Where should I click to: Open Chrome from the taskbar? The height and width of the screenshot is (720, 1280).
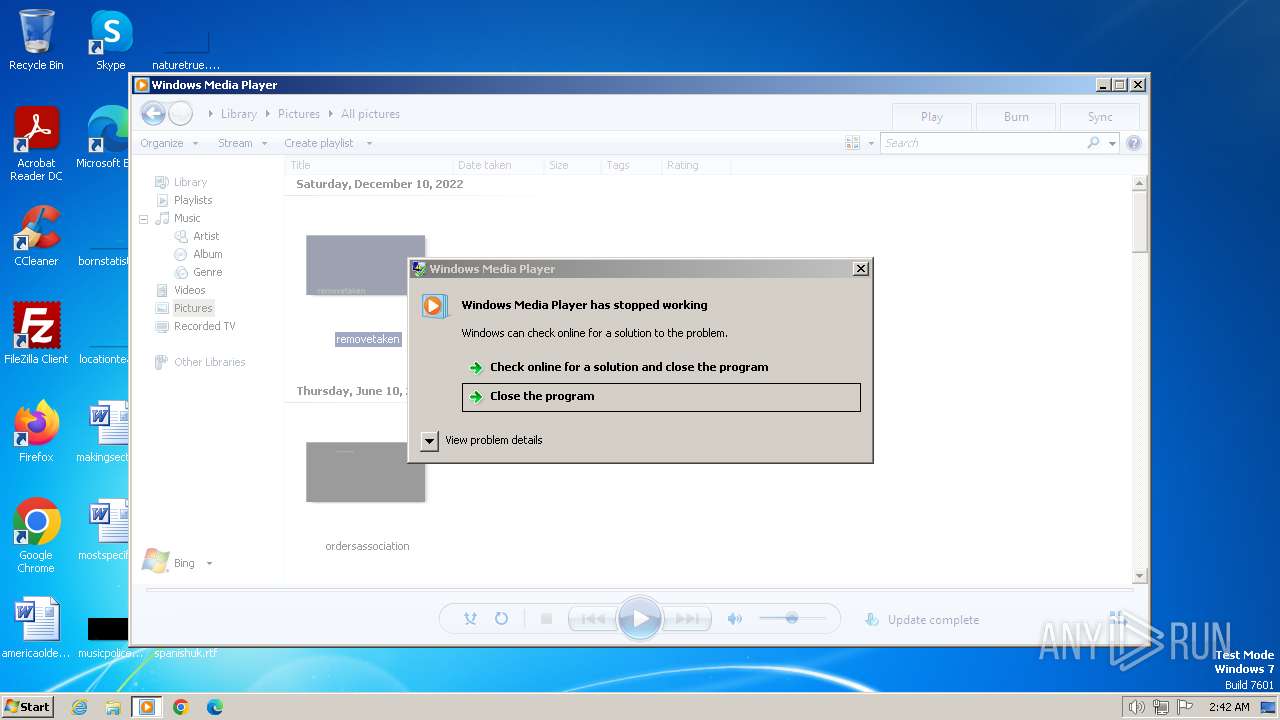[181, 707]
